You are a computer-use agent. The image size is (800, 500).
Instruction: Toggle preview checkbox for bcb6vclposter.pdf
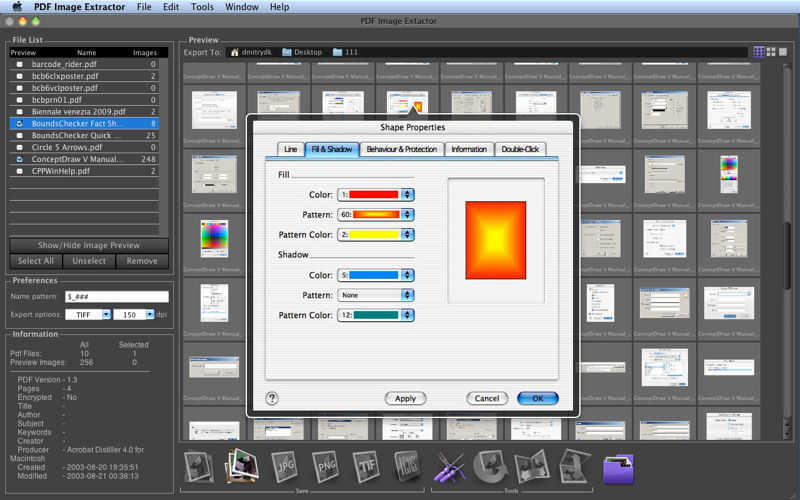point(19,88)
